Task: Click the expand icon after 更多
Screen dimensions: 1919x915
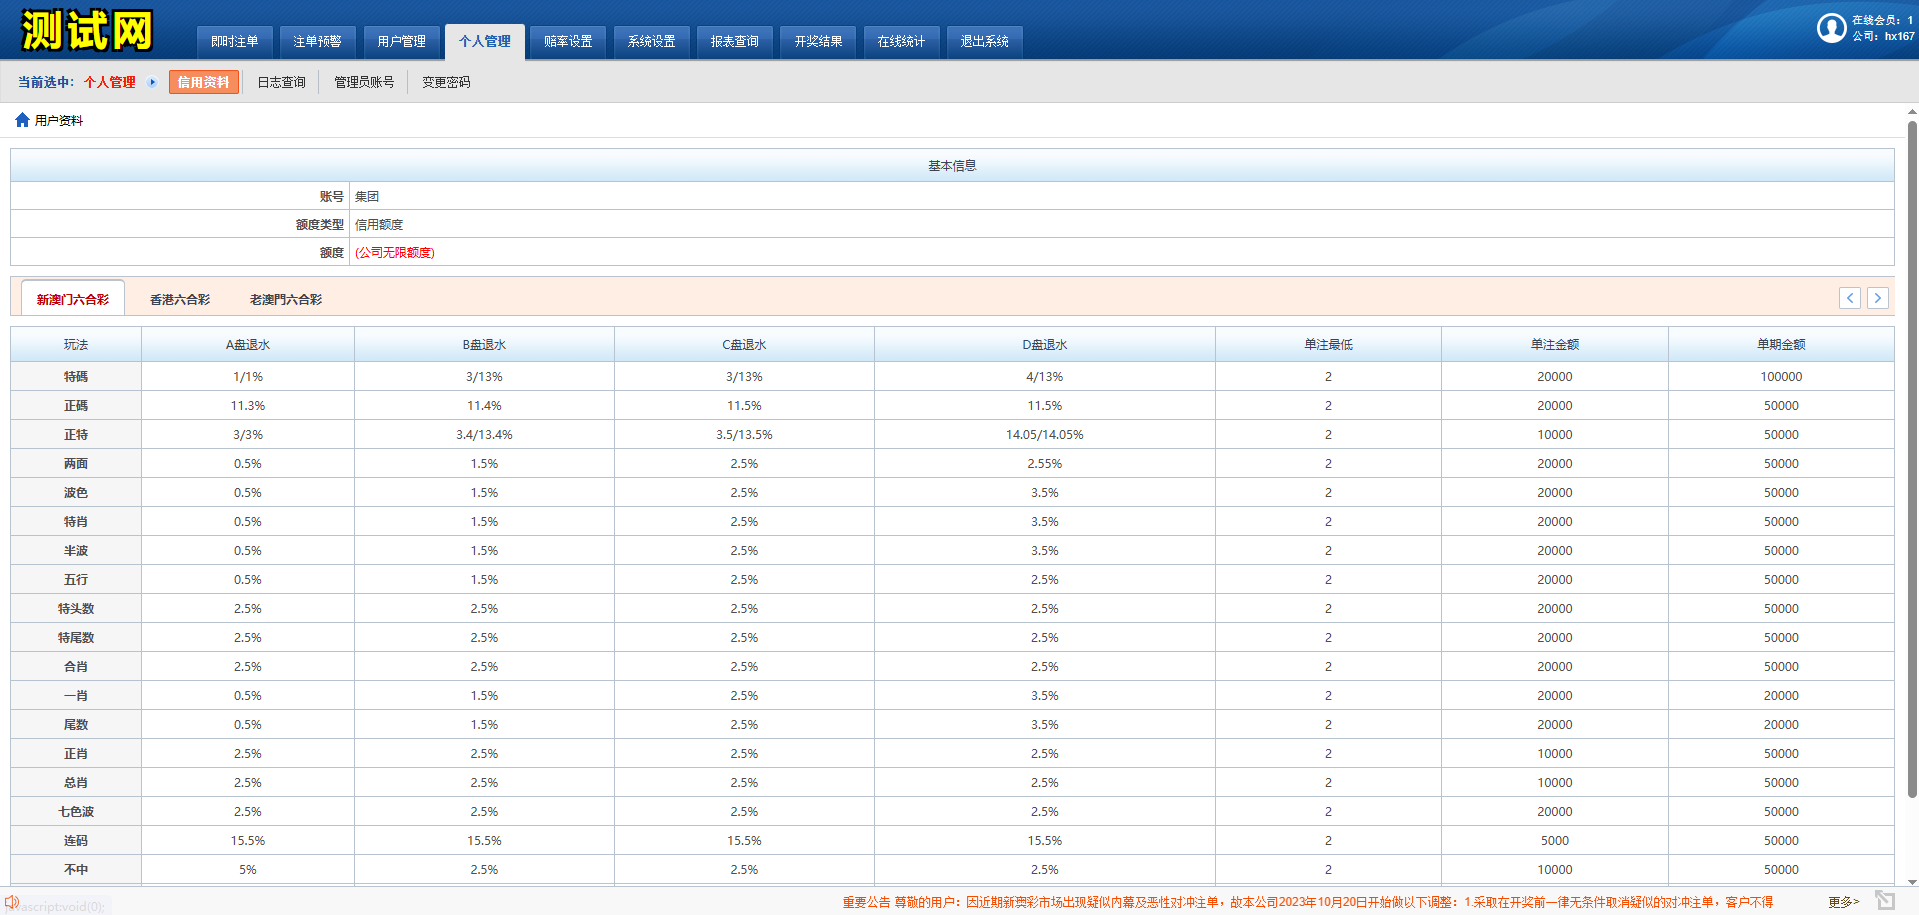Action: tap(1885, 900)
